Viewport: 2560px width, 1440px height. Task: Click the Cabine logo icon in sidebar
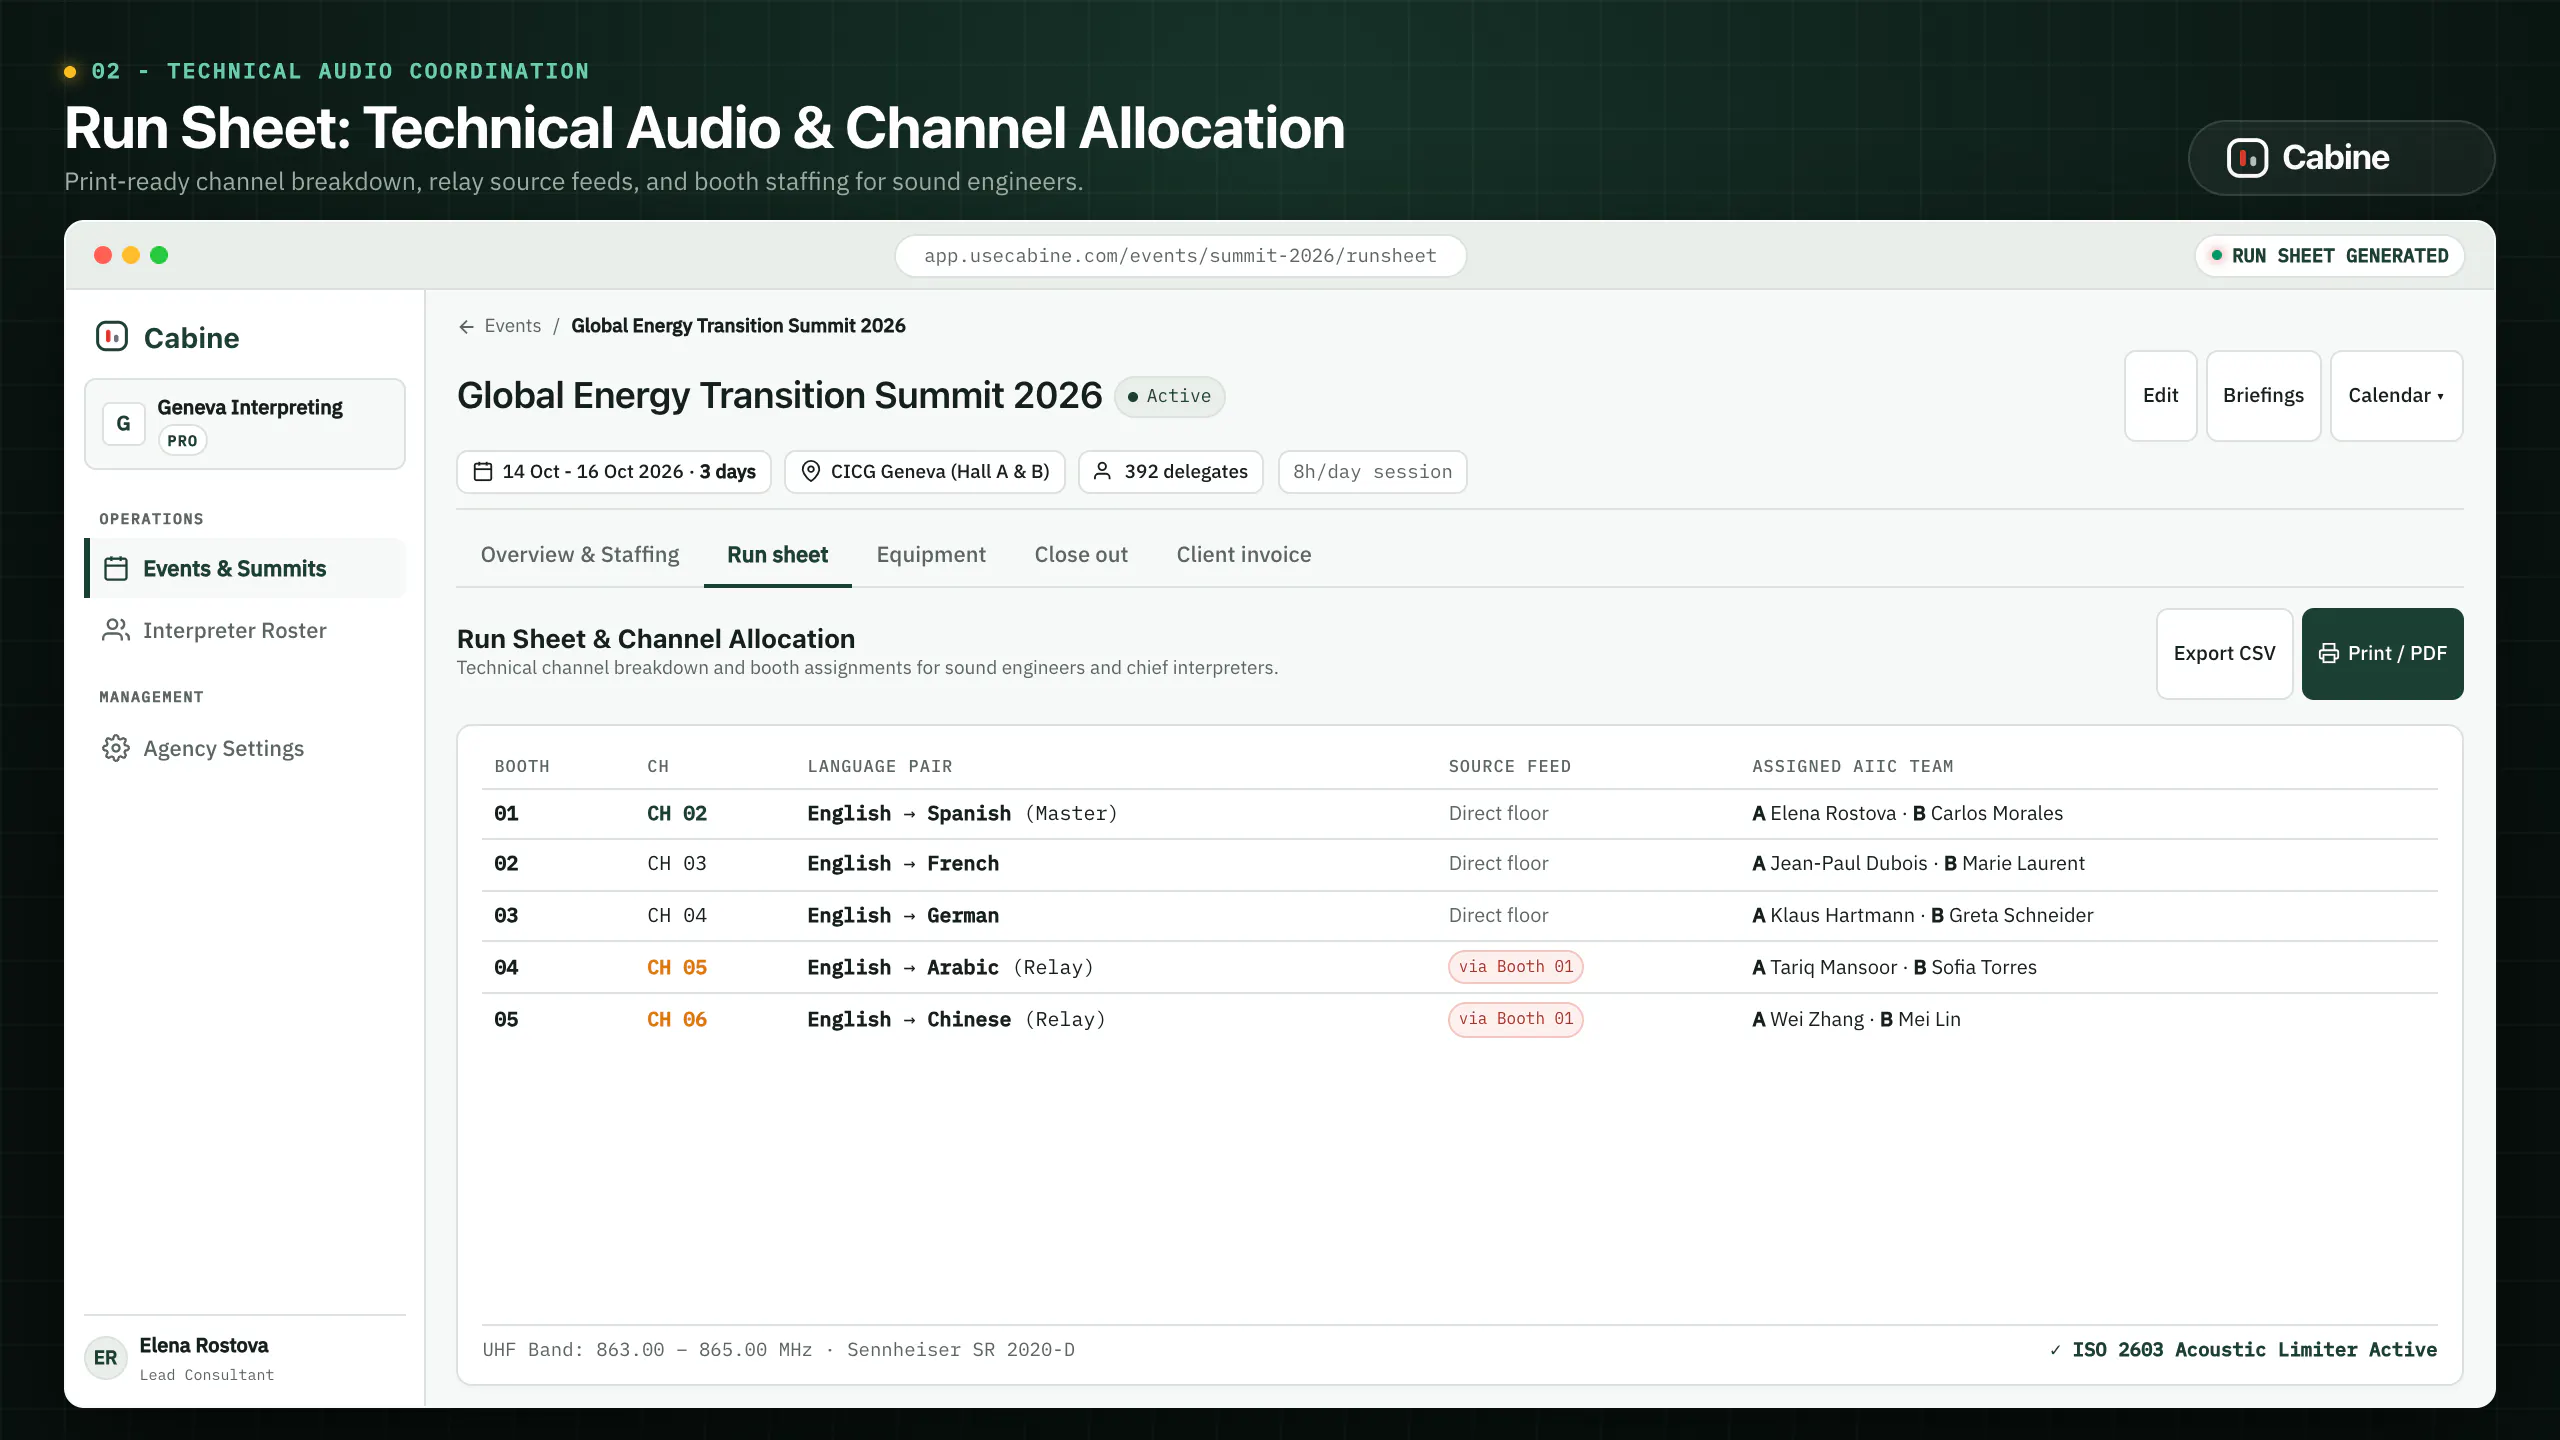tap(112, 337)
